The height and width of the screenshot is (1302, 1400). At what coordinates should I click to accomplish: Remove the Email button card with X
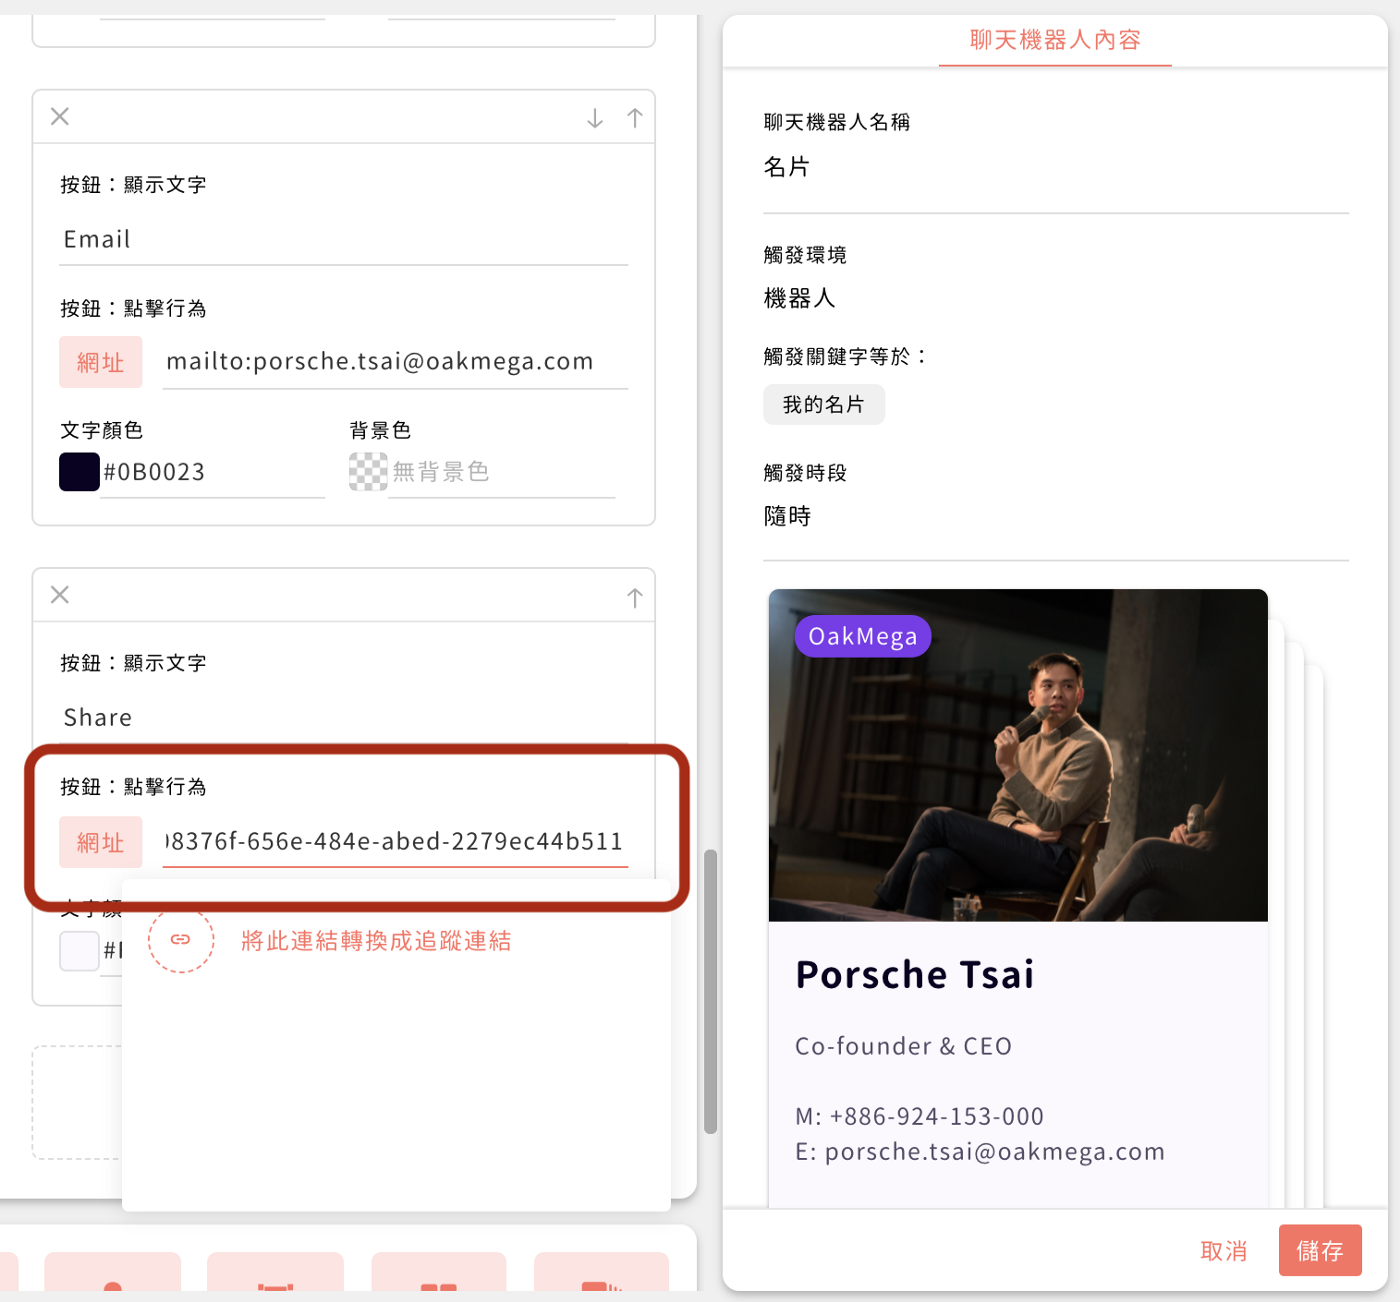tap(60, 117)
